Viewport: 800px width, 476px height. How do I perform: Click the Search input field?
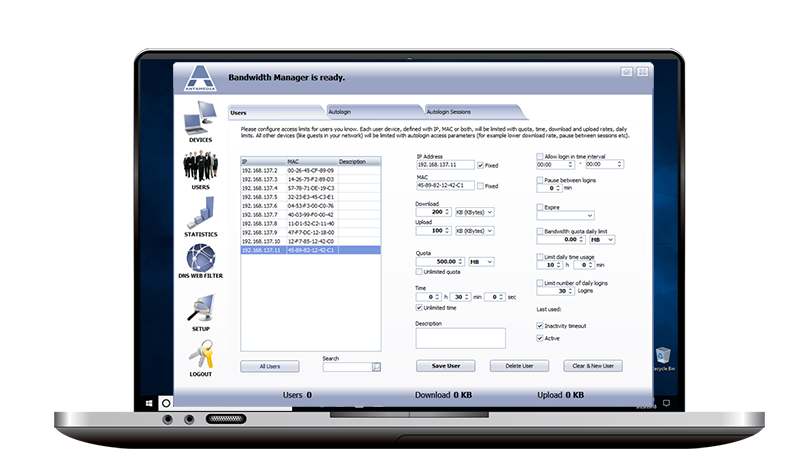click(347, 367)
